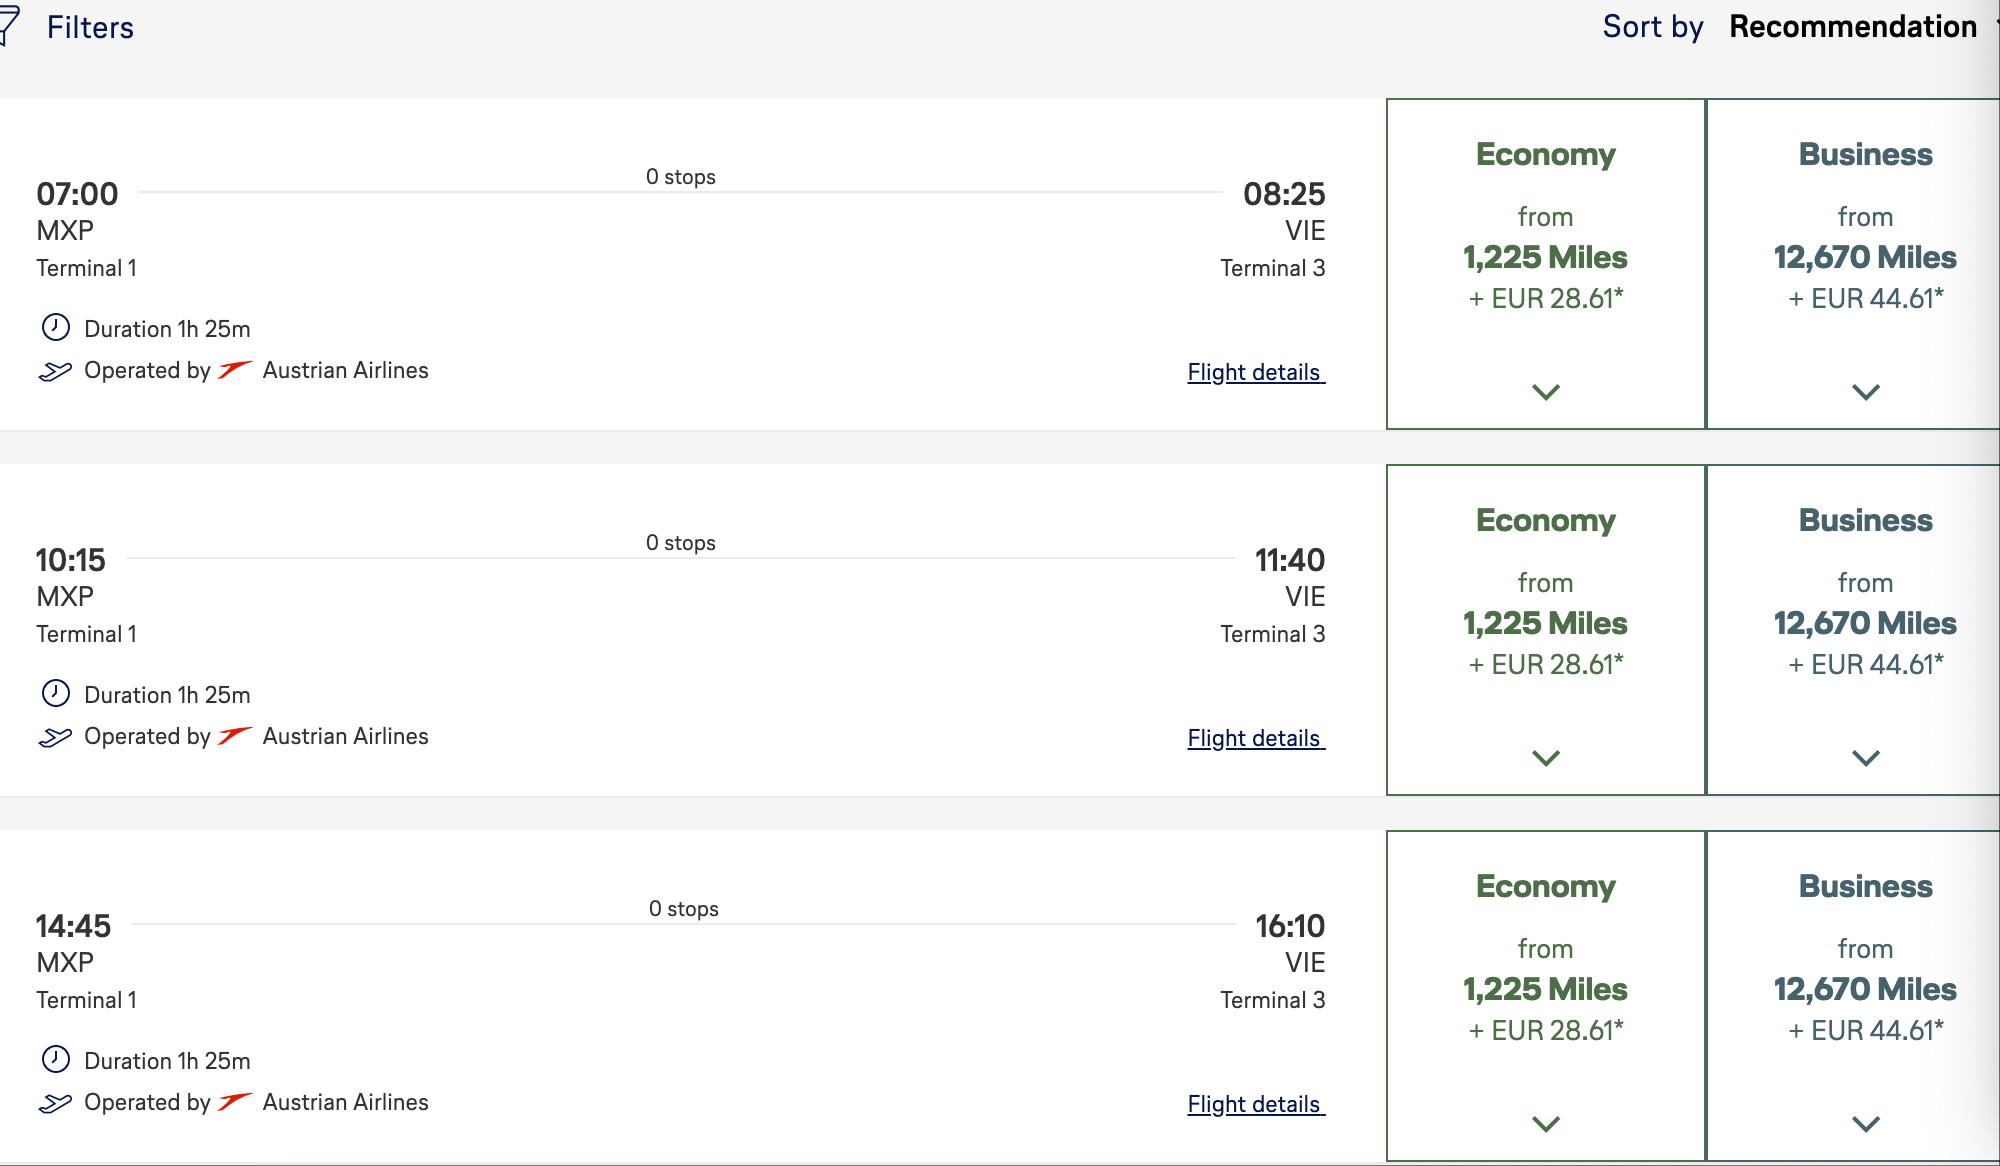
Task: Expand Economy fares for 07:00 flight
Action: [1546, 392]
